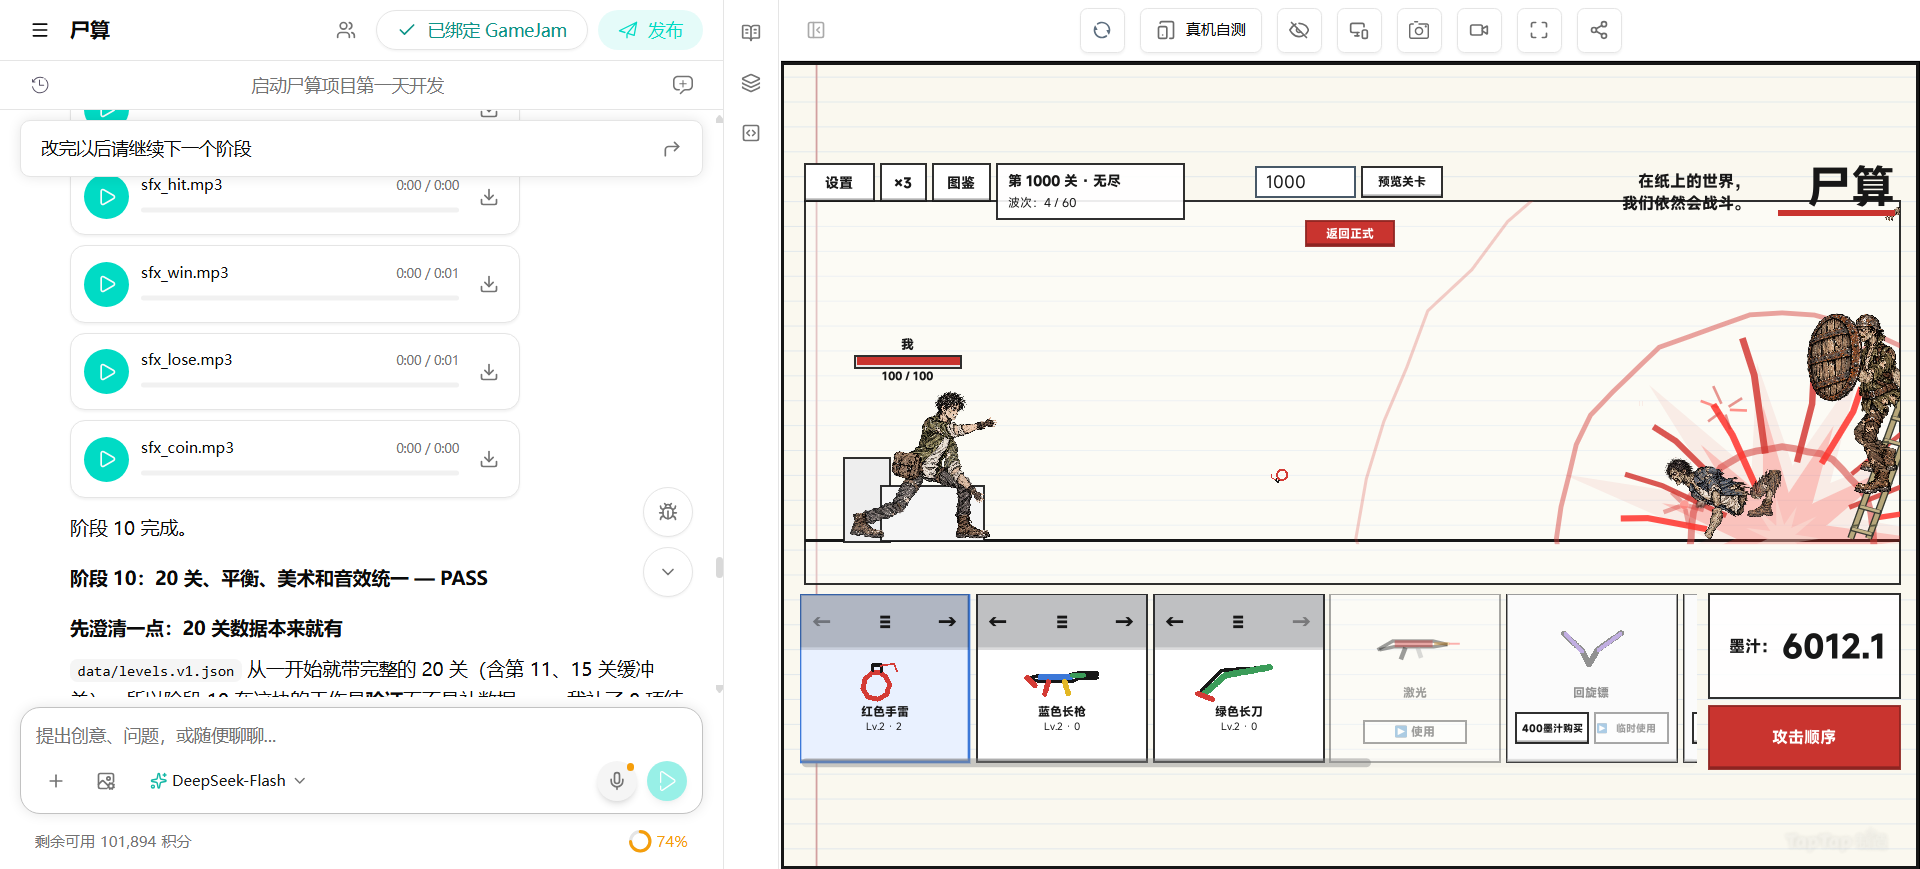The image size is (1920, 869).
Task: Open the screenshot camera tool
Action: [x=1419, y=30]
